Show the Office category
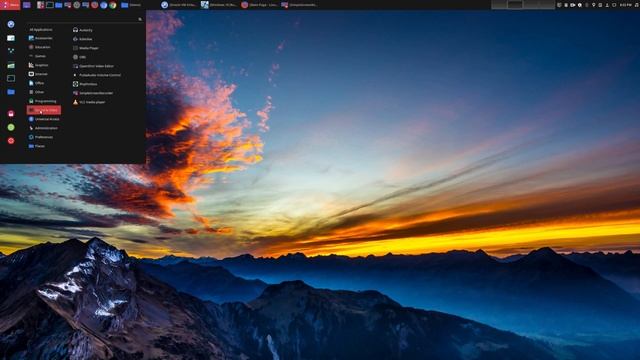640x360 pixels. pyautogui.click(x=36, y=83)
